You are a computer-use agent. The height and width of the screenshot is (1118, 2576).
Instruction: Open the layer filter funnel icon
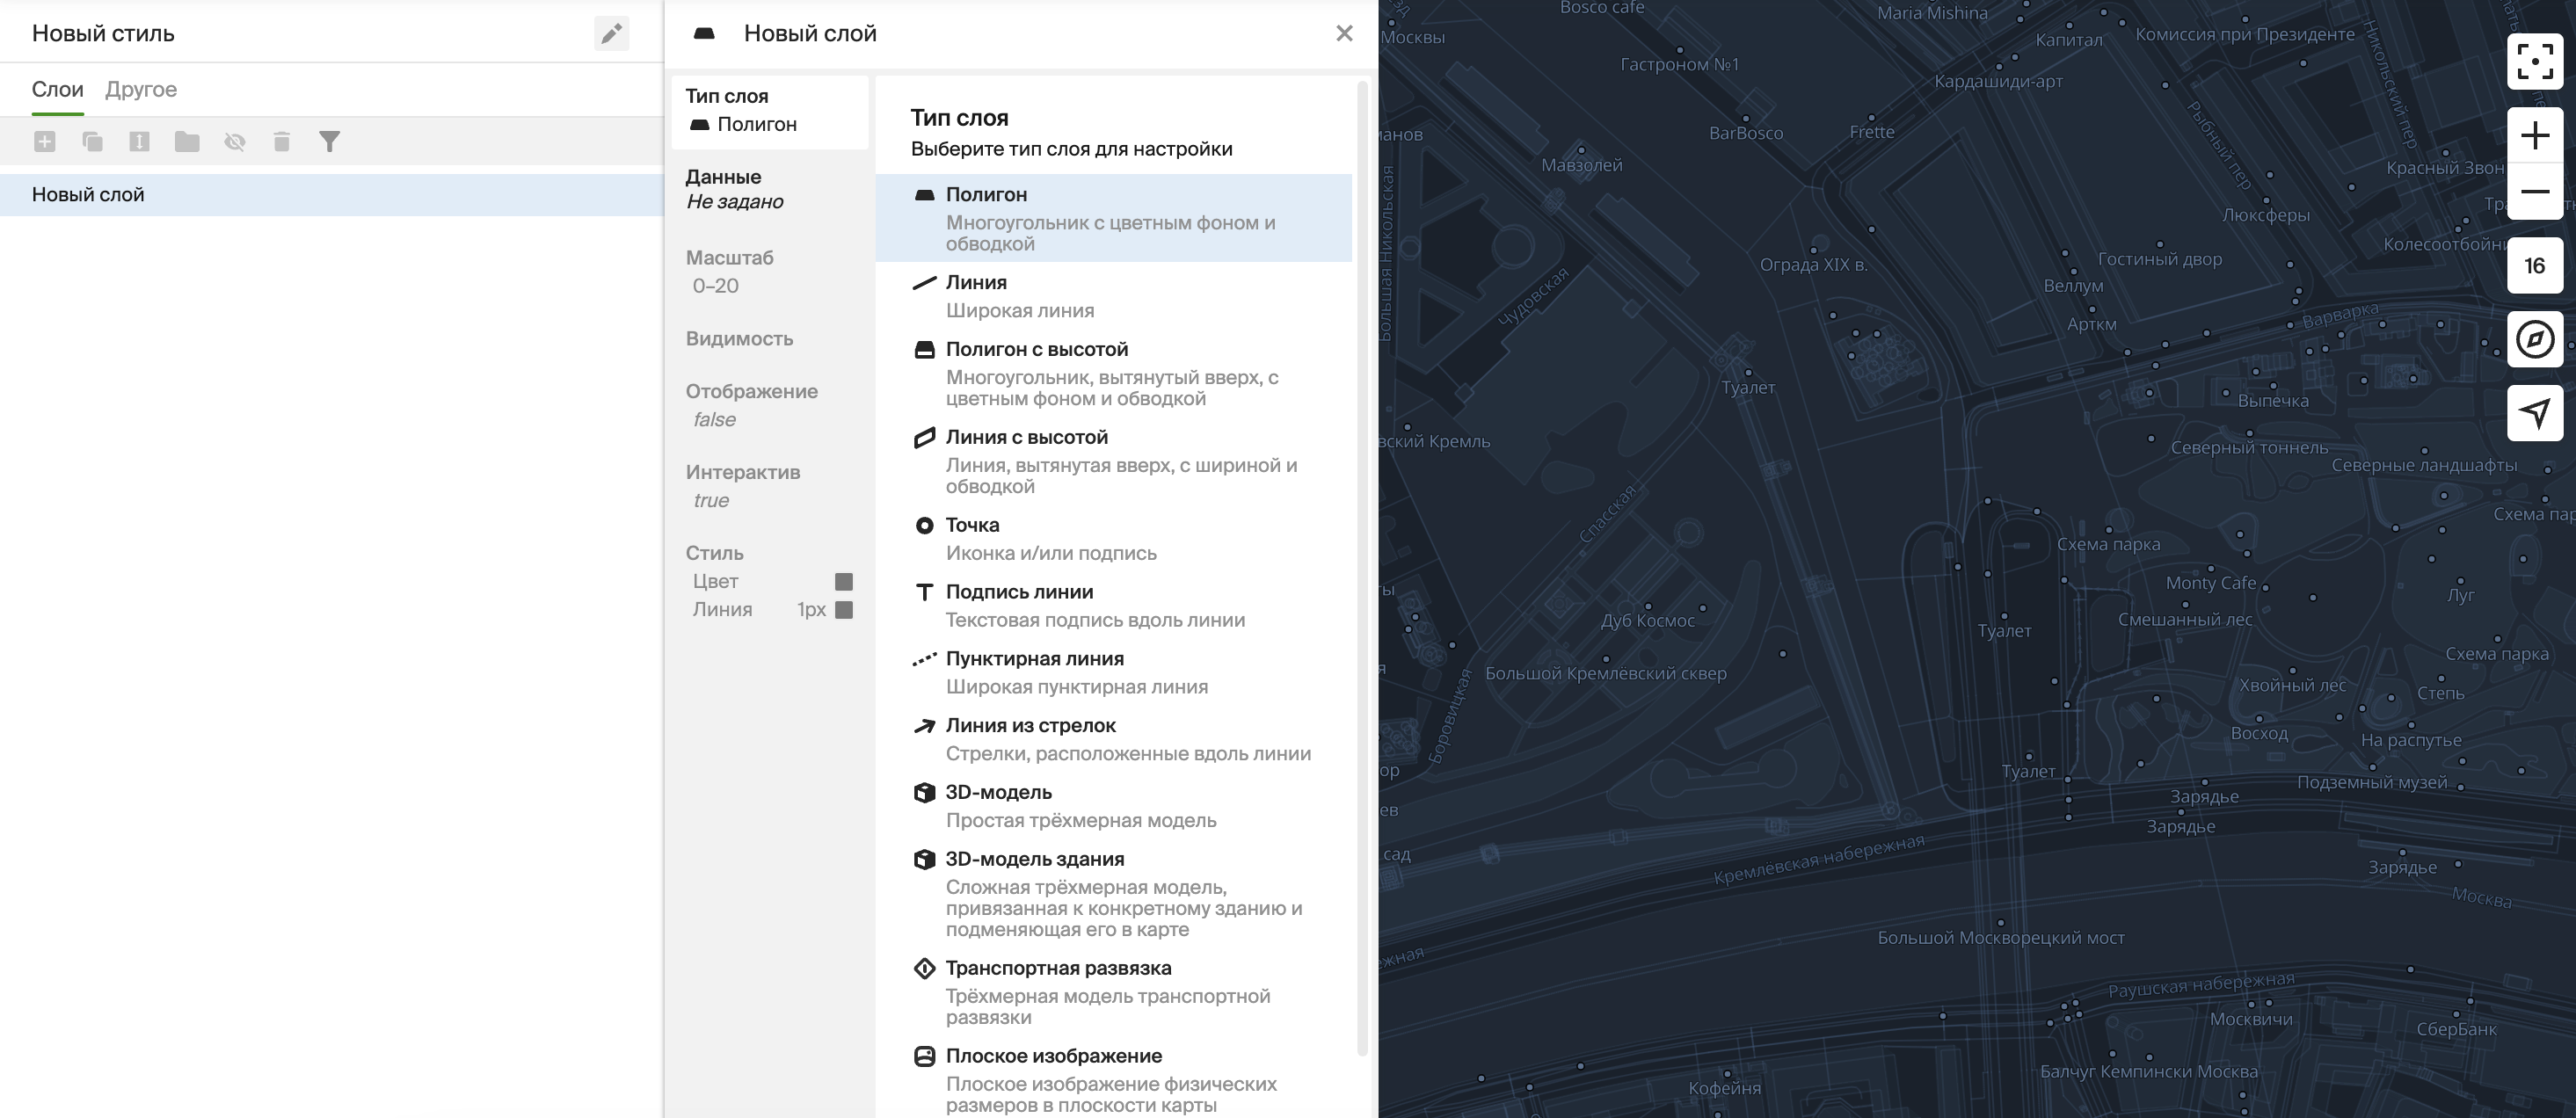point(329,141)
